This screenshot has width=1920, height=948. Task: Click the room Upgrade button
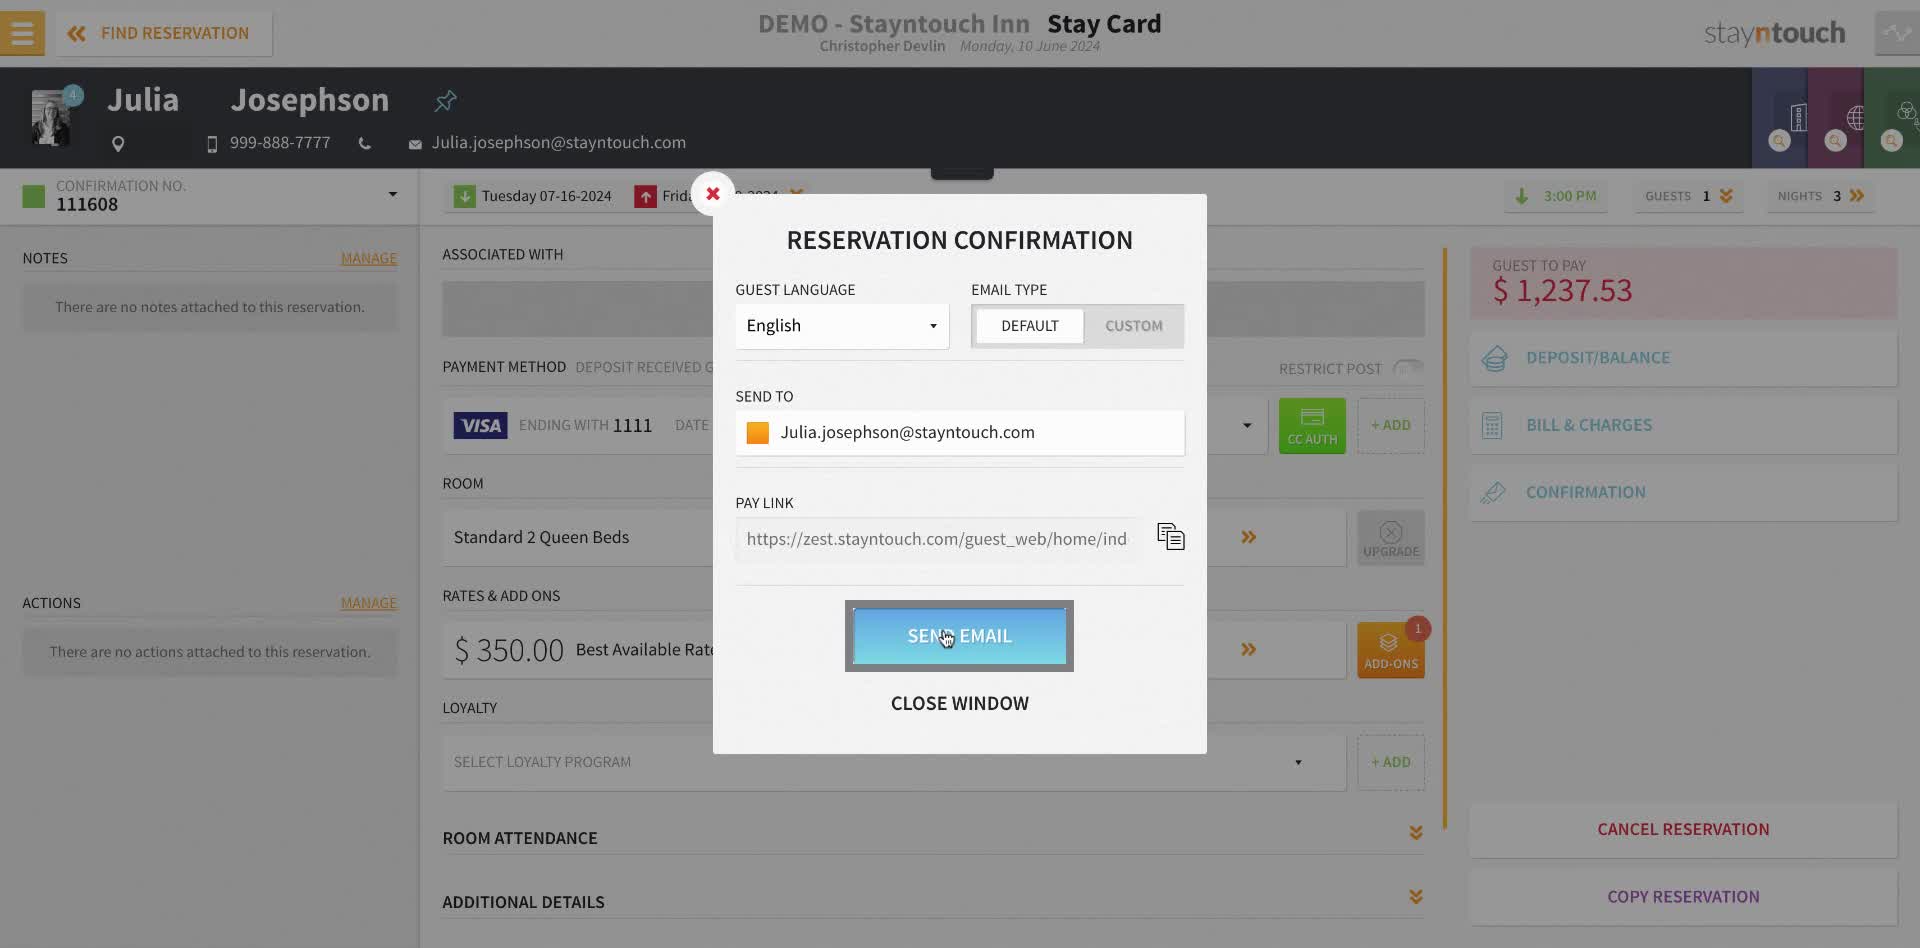[1390, 538]
